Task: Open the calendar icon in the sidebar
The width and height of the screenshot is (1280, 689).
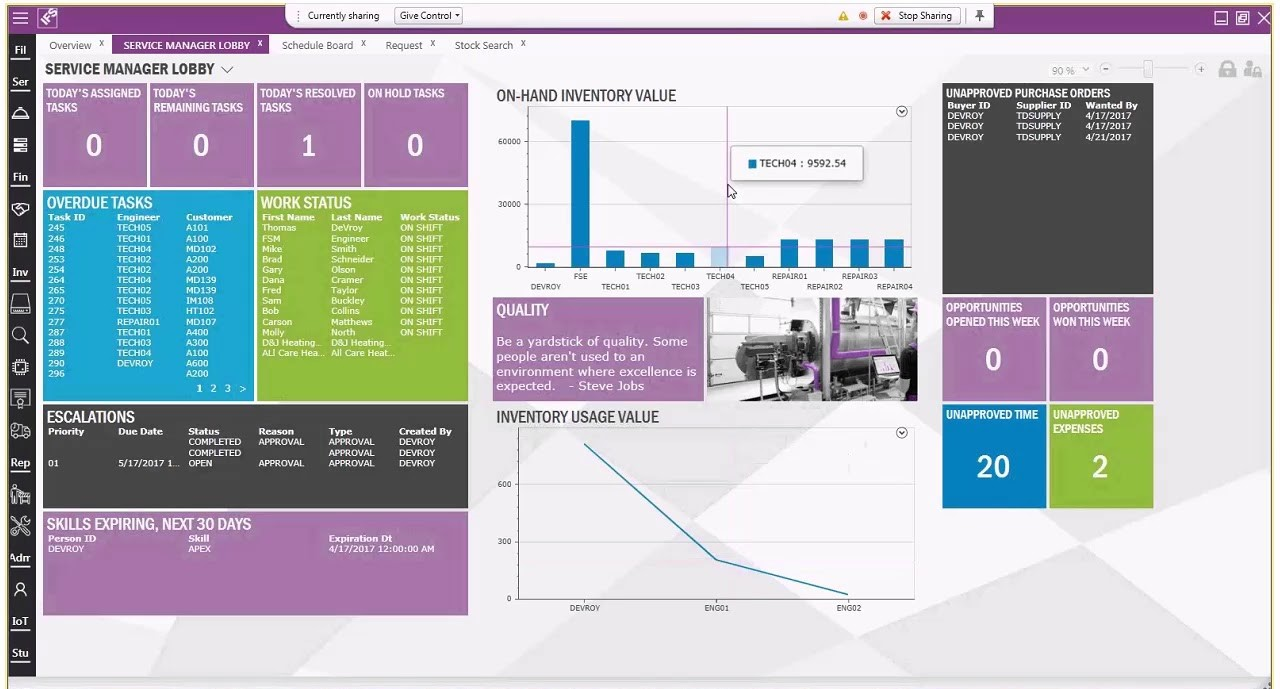Action: coord(20,240)
